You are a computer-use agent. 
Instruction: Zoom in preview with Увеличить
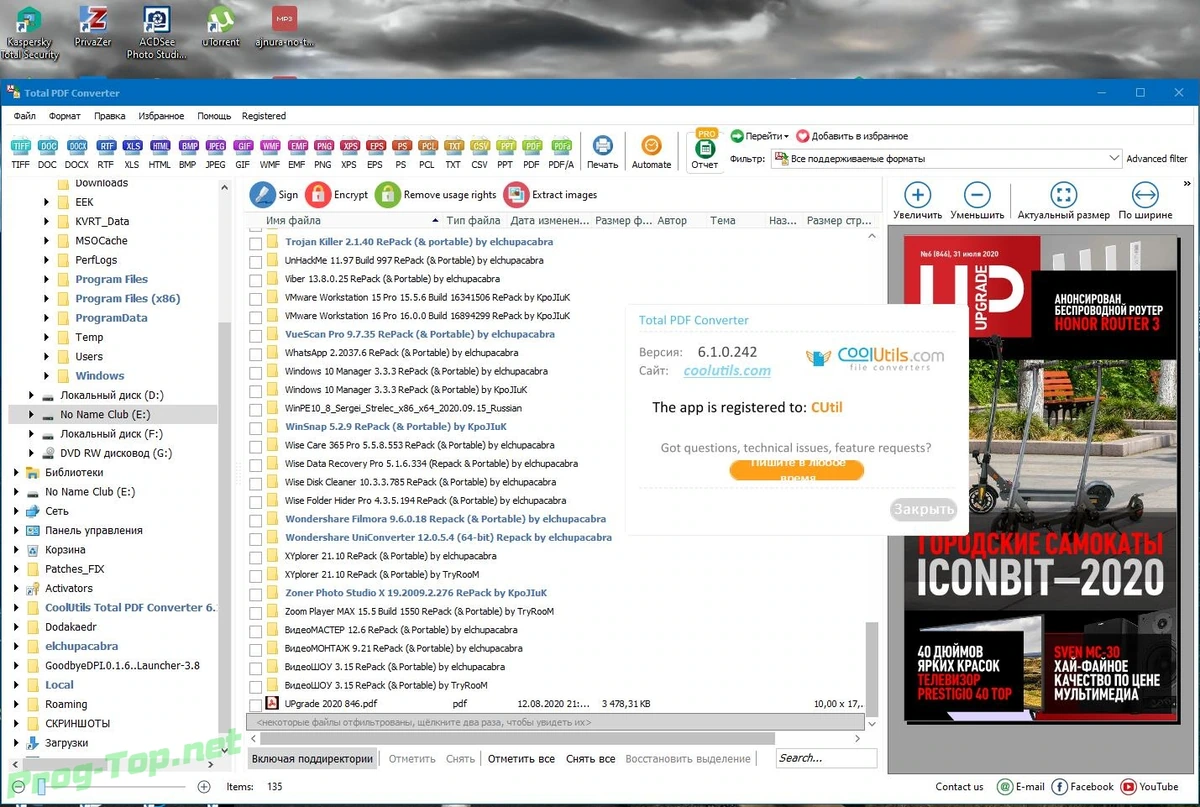(x=917, y=201)
